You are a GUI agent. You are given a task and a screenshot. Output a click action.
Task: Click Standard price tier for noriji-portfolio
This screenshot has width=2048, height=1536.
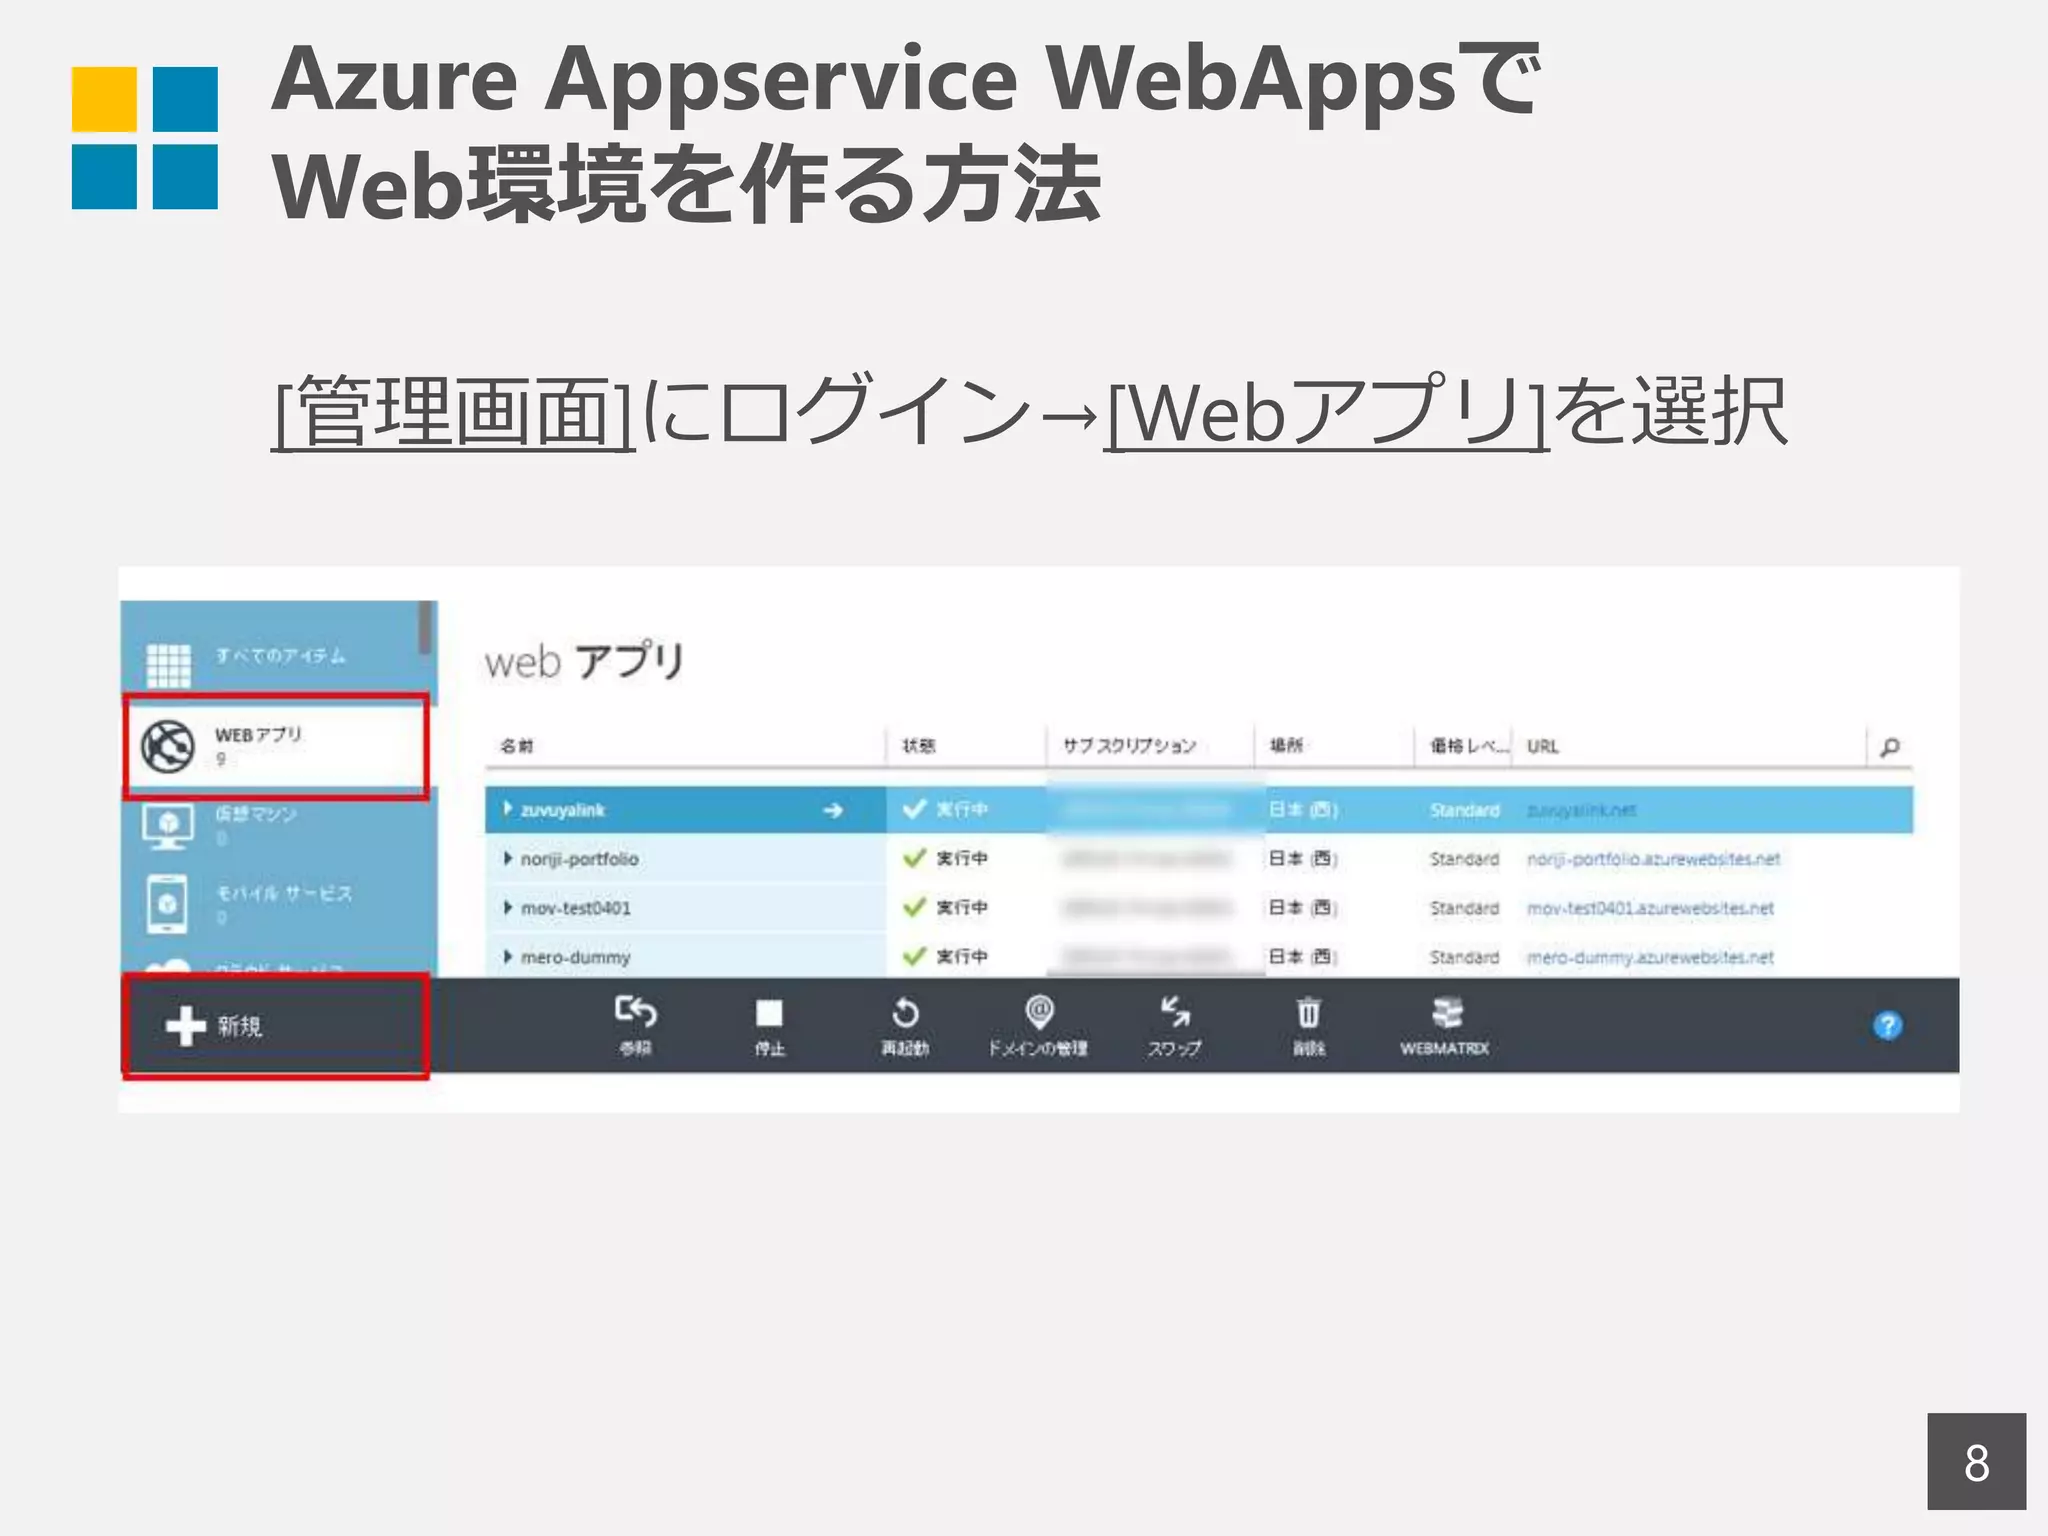coord(1464,859)
